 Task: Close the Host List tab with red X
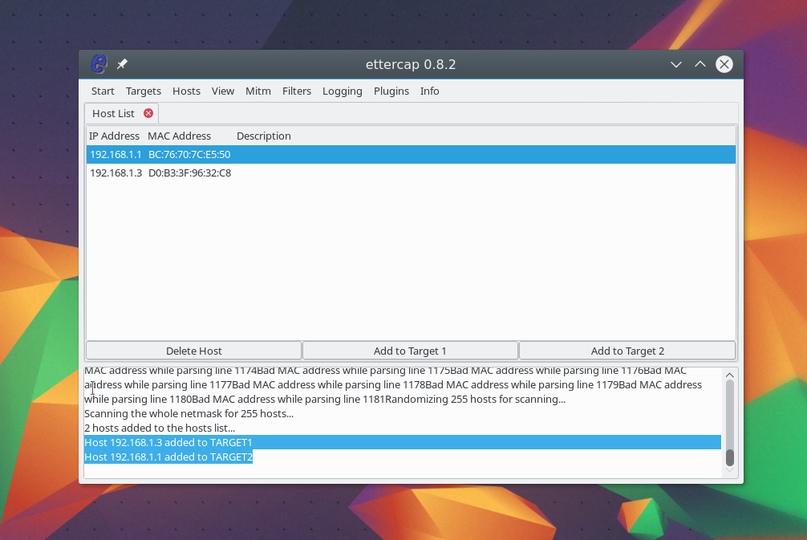(149, 114)
